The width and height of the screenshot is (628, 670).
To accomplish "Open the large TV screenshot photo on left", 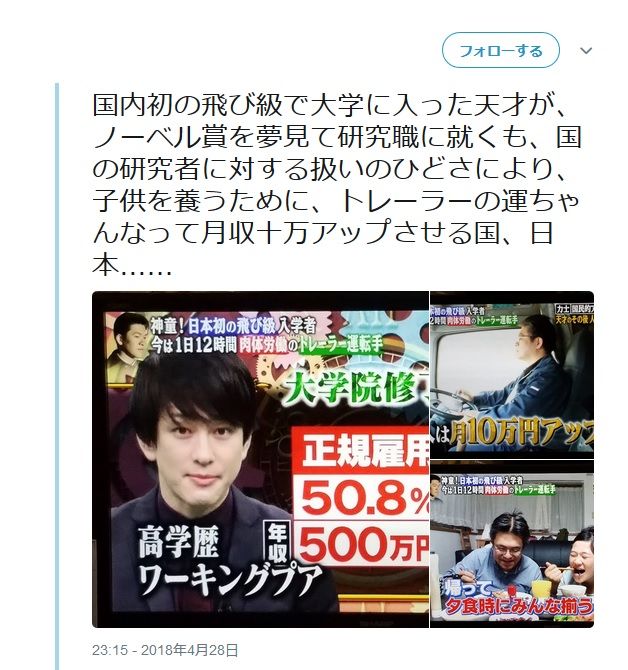I will click(260, 459).
